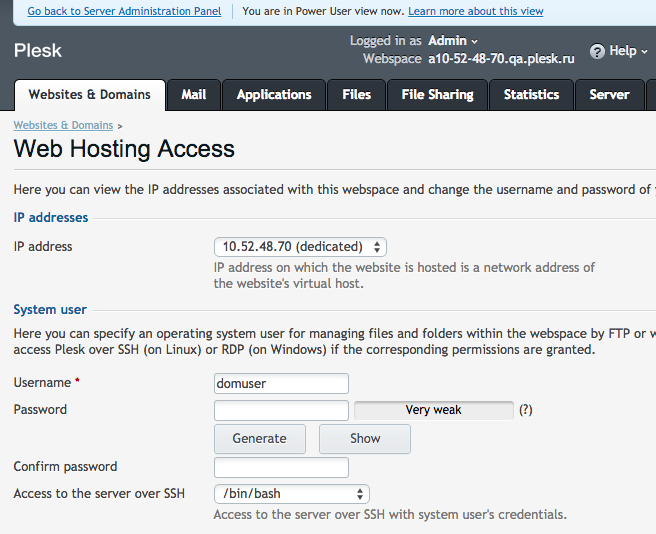Click the Plesk logo
The width and height of the screenshot is (656, 534).
click(38, 51)
